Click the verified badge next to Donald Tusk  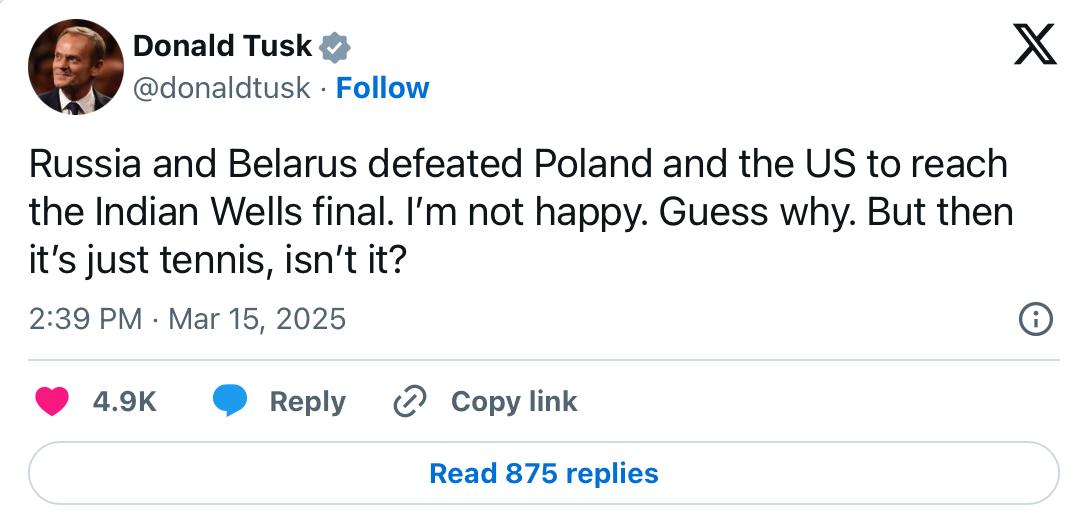(x=335, y=48)
